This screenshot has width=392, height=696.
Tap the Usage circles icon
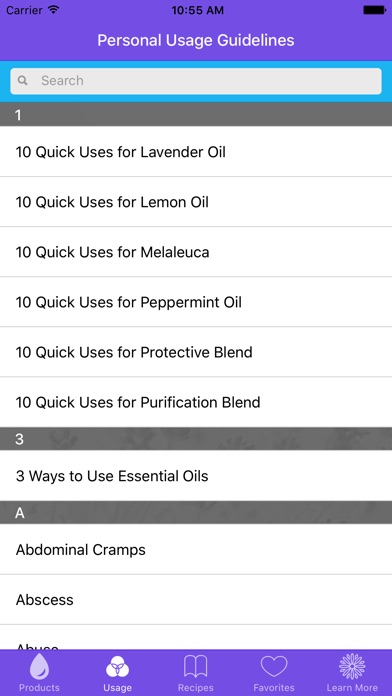click(117, 668)
